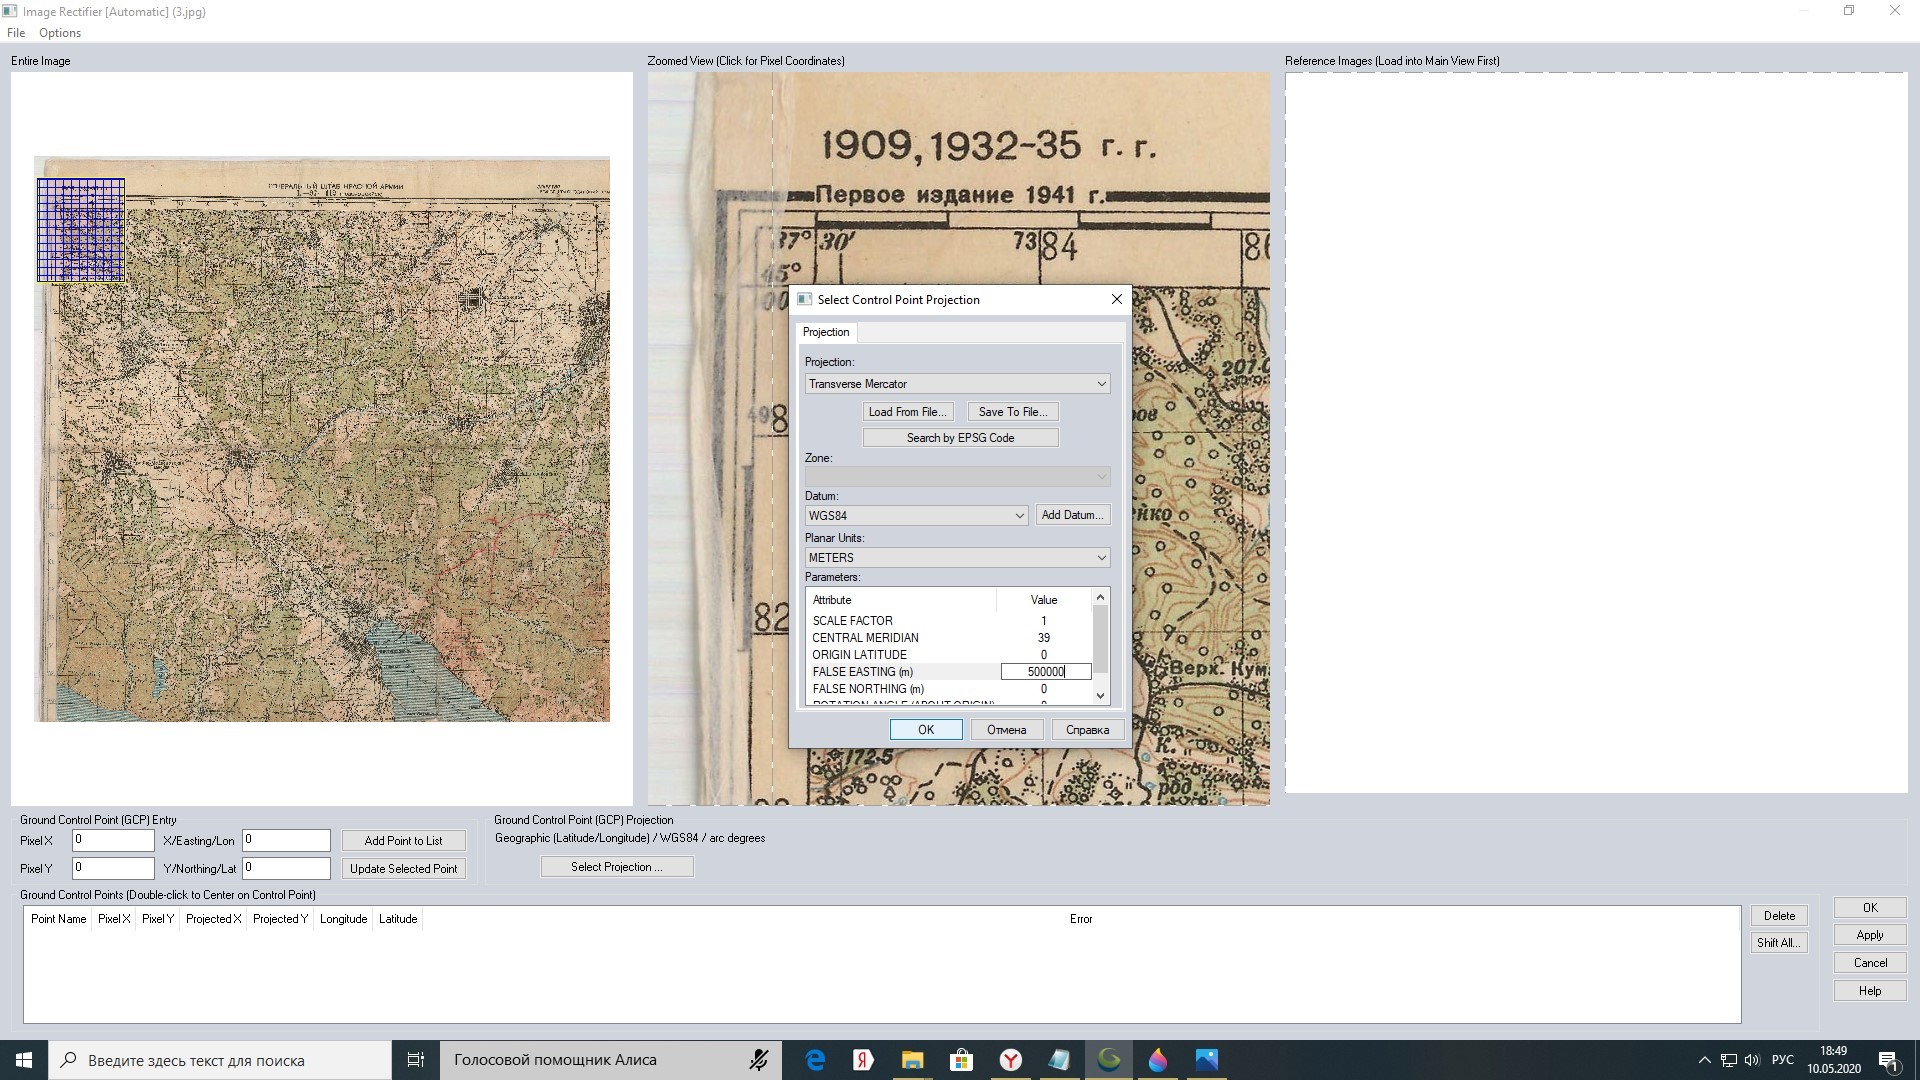
Task: Click Add Point to List
Action: 403,841
